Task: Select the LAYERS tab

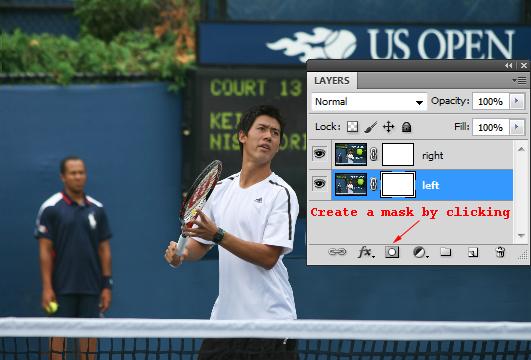Action: (332, 81)
